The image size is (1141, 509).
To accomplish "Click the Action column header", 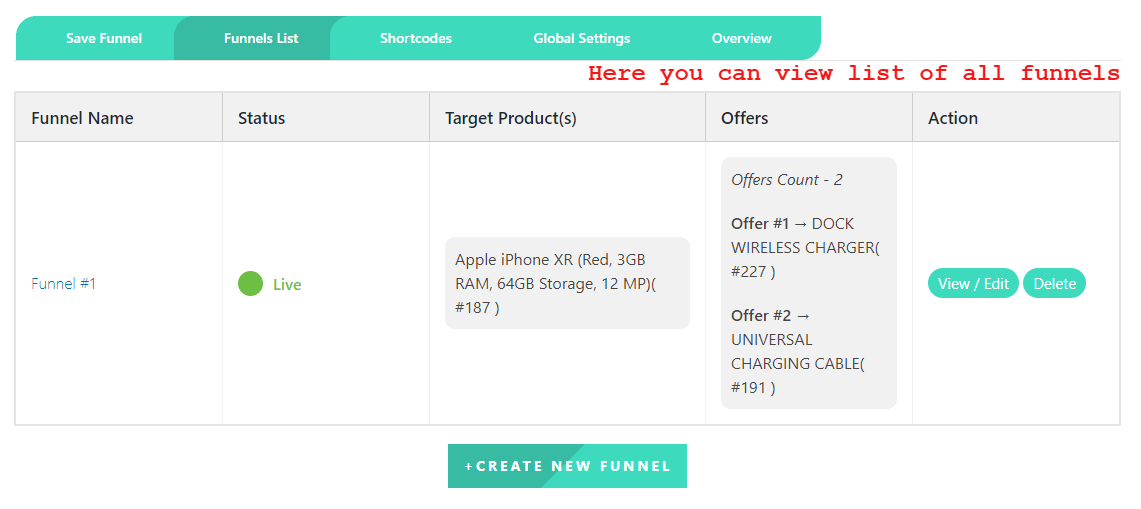I will pyautogui.click(x=953, y=118).
